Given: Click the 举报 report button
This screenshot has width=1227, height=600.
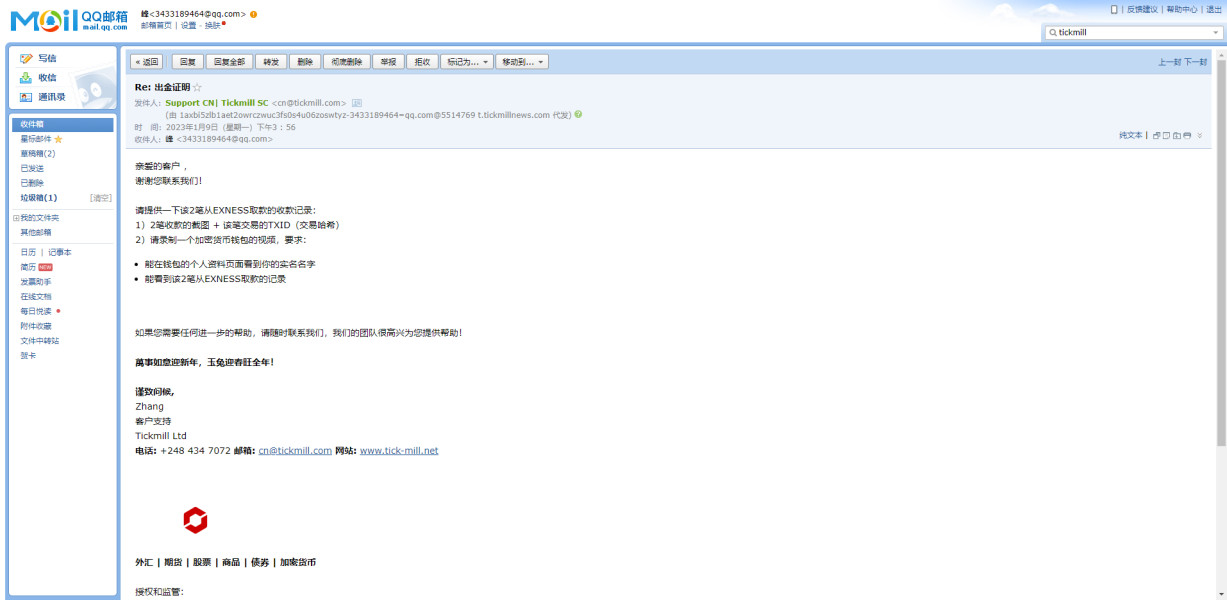Looking at the screenshot, I should [388, 62].
